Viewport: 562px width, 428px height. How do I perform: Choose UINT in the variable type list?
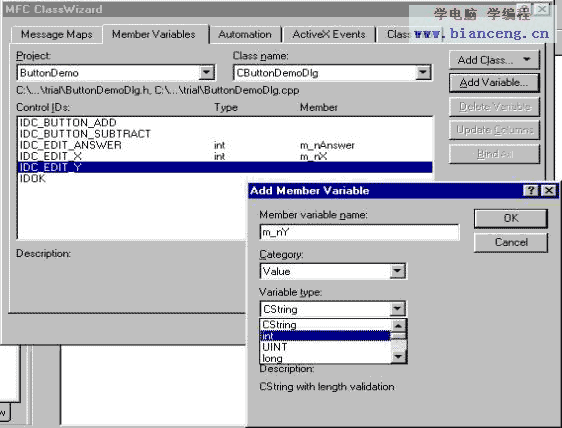pos(325,347)
